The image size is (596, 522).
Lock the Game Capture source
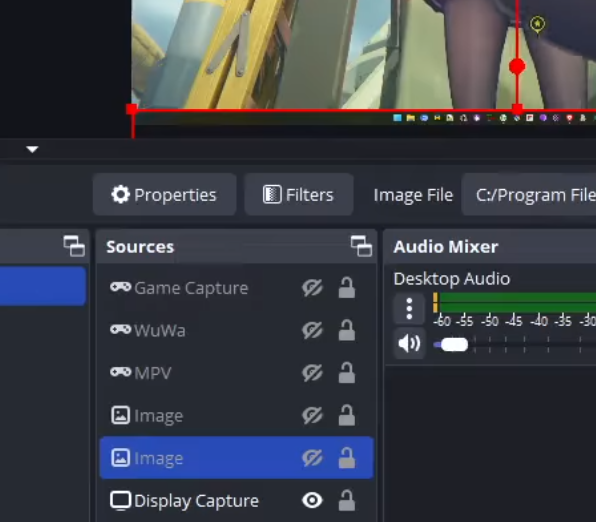point(347,287)
